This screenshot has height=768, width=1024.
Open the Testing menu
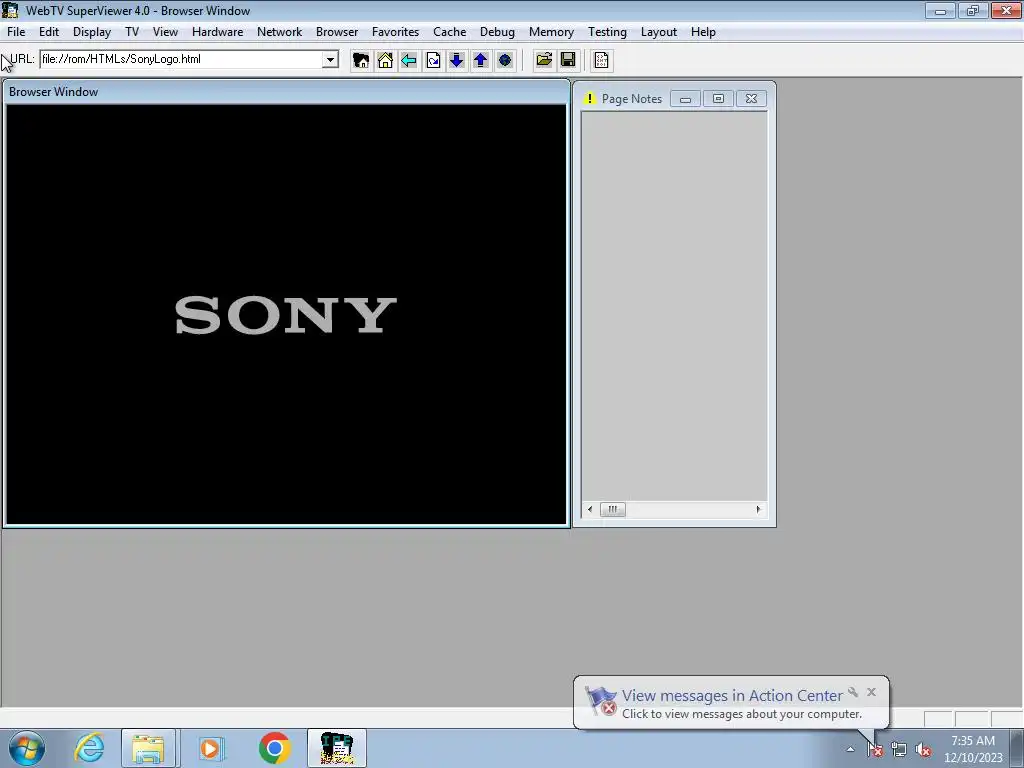tap(607, 32)
